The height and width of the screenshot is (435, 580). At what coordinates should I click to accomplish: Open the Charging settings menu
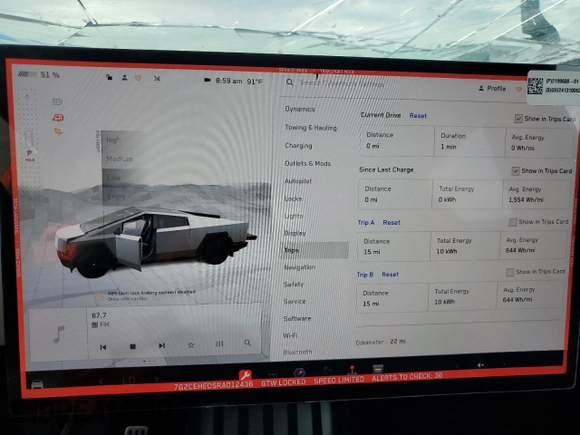click(299, 146)
